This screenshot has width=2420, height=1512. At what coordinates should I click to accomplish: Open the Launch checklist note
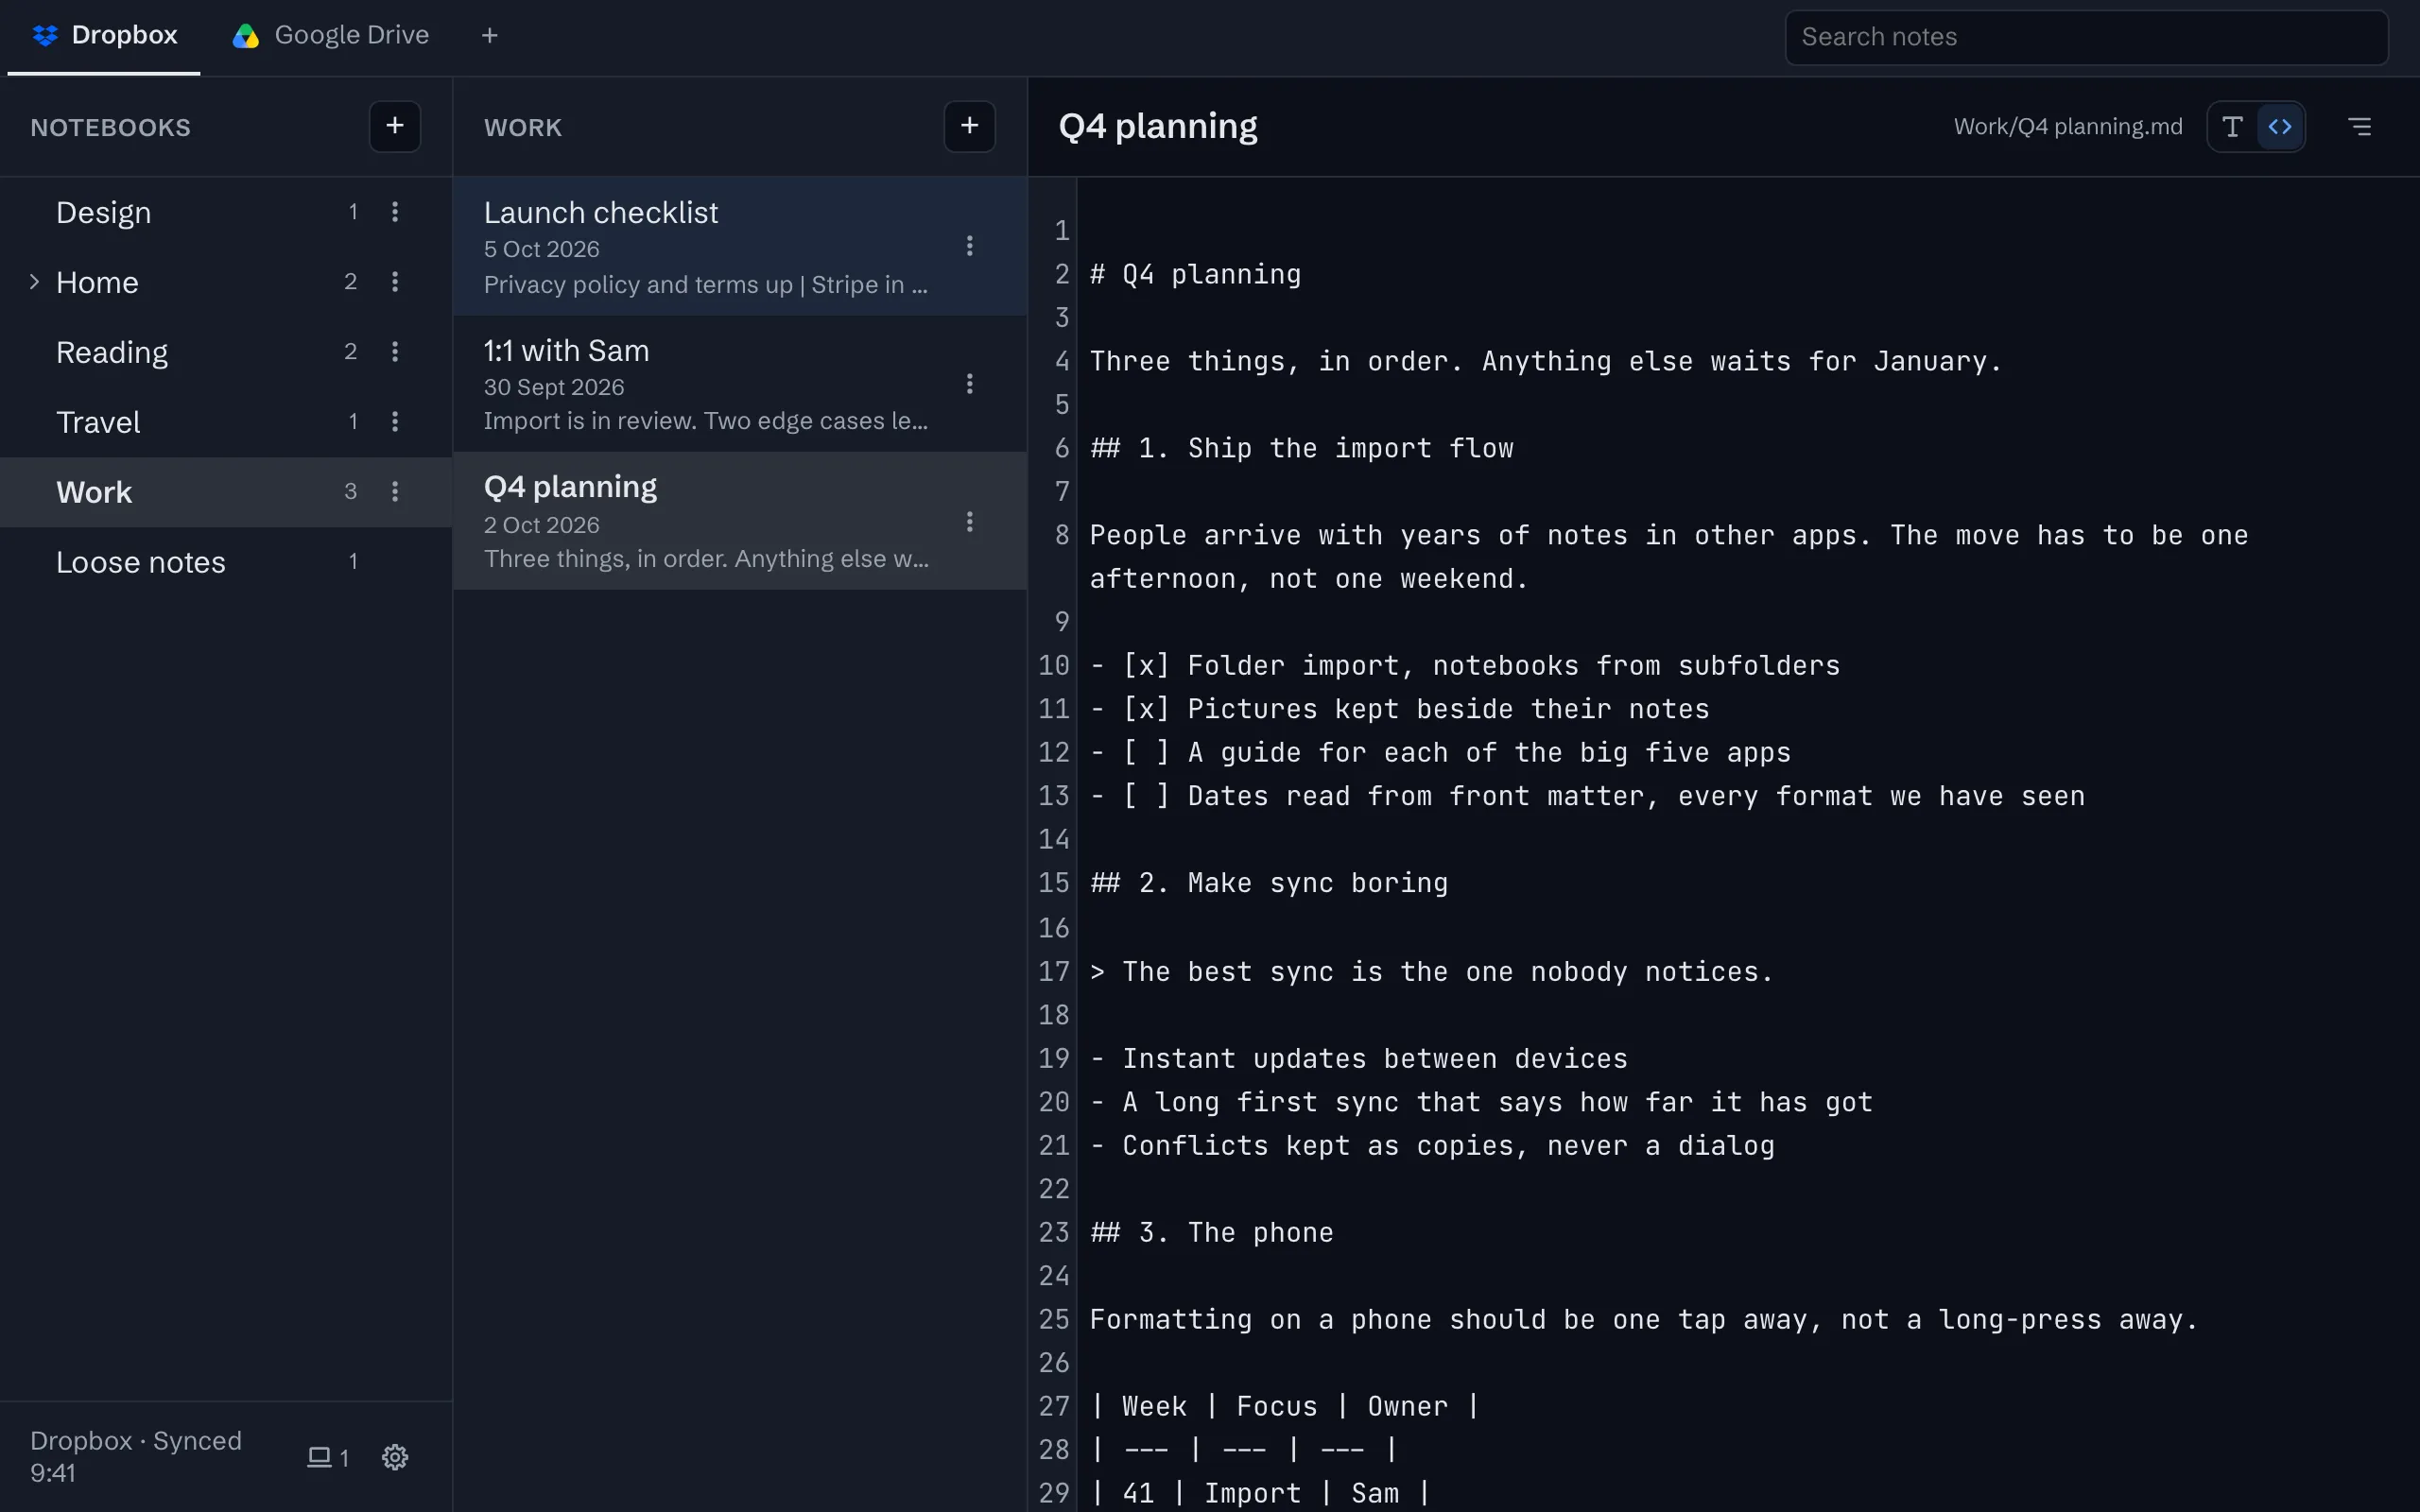click(x=740, y=246)
